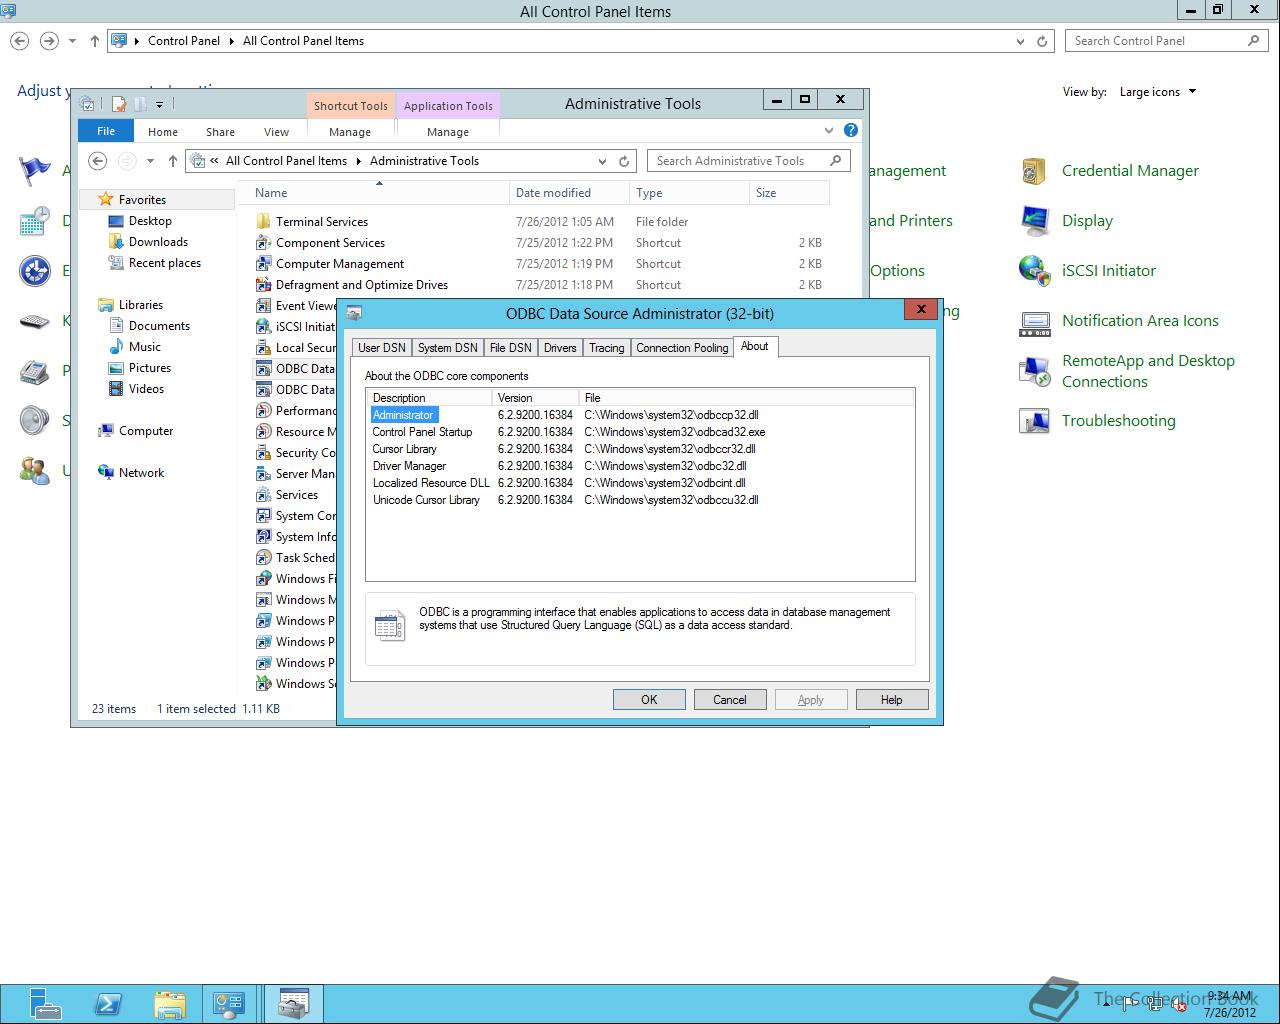Refresh the Control Panel address bar
Viewport: 1280px width, 1024px height.
click(1042, 41)
